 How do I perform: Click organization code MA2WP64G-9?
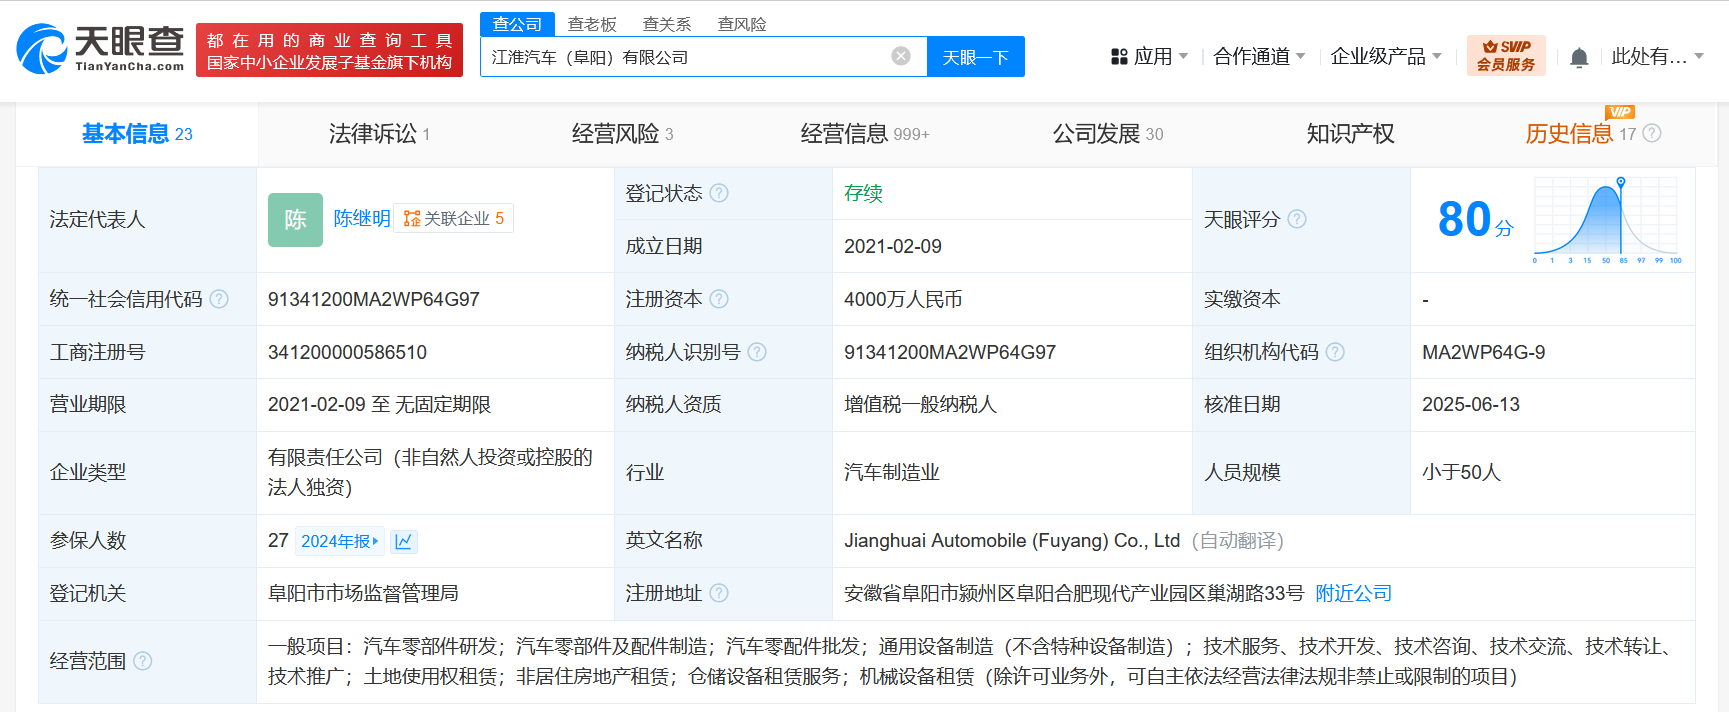pyautogui.click(x=1484, y=352)
